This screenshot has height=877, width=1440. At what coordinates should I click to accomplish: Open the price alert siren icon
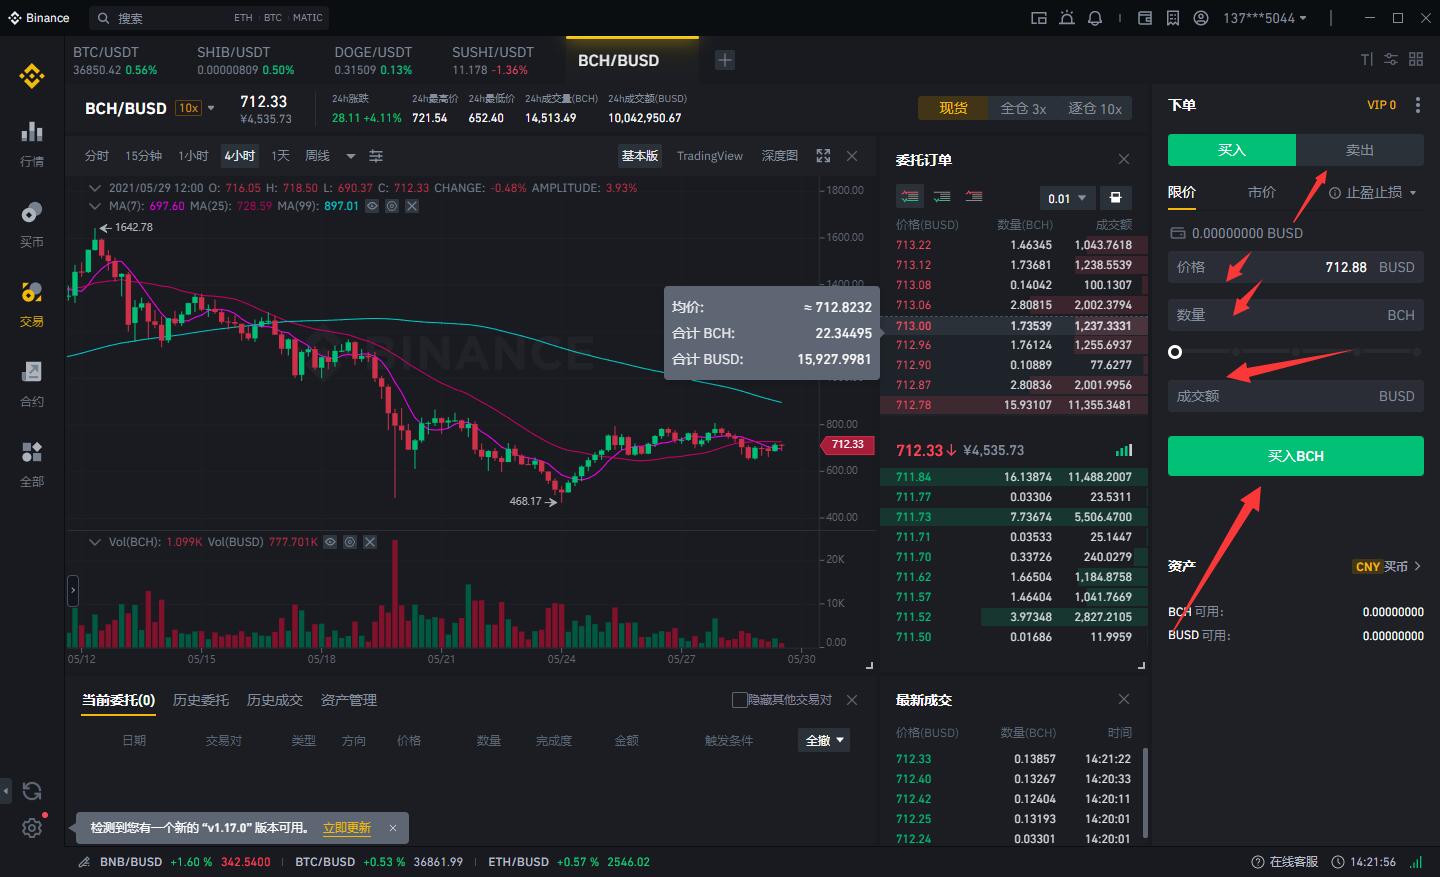pyautogui.click(x=1067, y=18)
